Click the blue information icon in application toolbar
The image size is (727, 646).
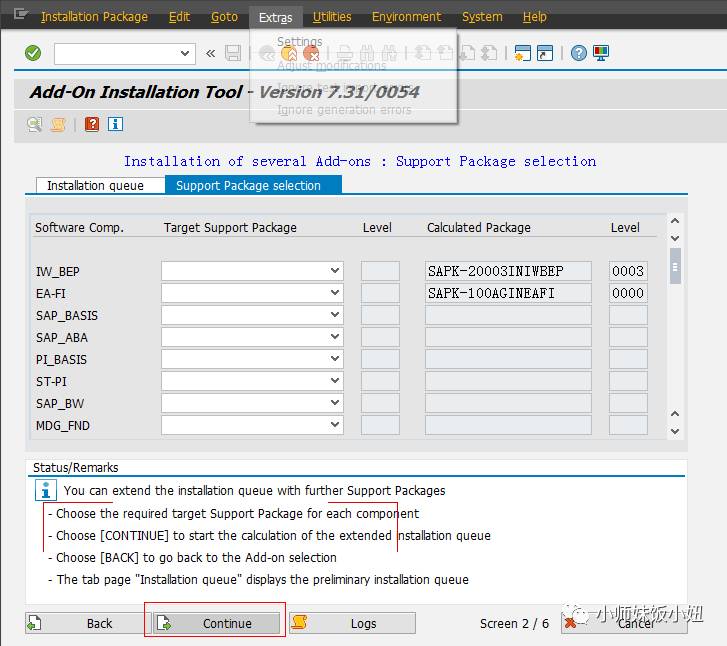click(115, 124)
